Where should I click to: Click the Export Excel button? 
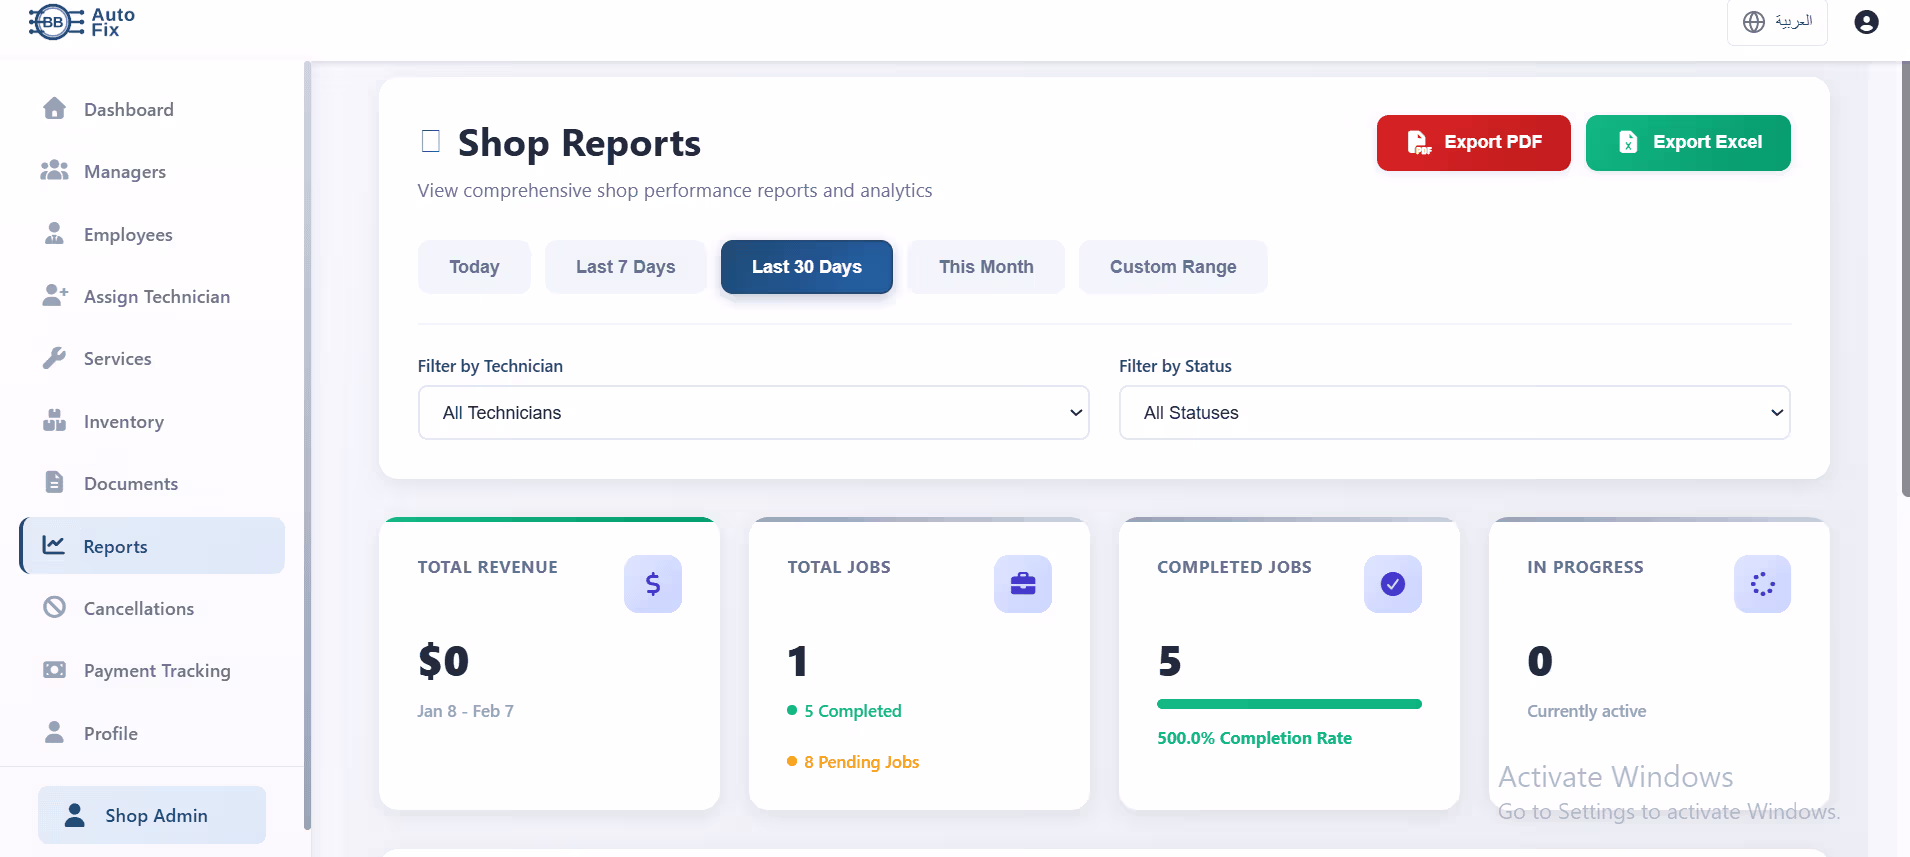1688,143
